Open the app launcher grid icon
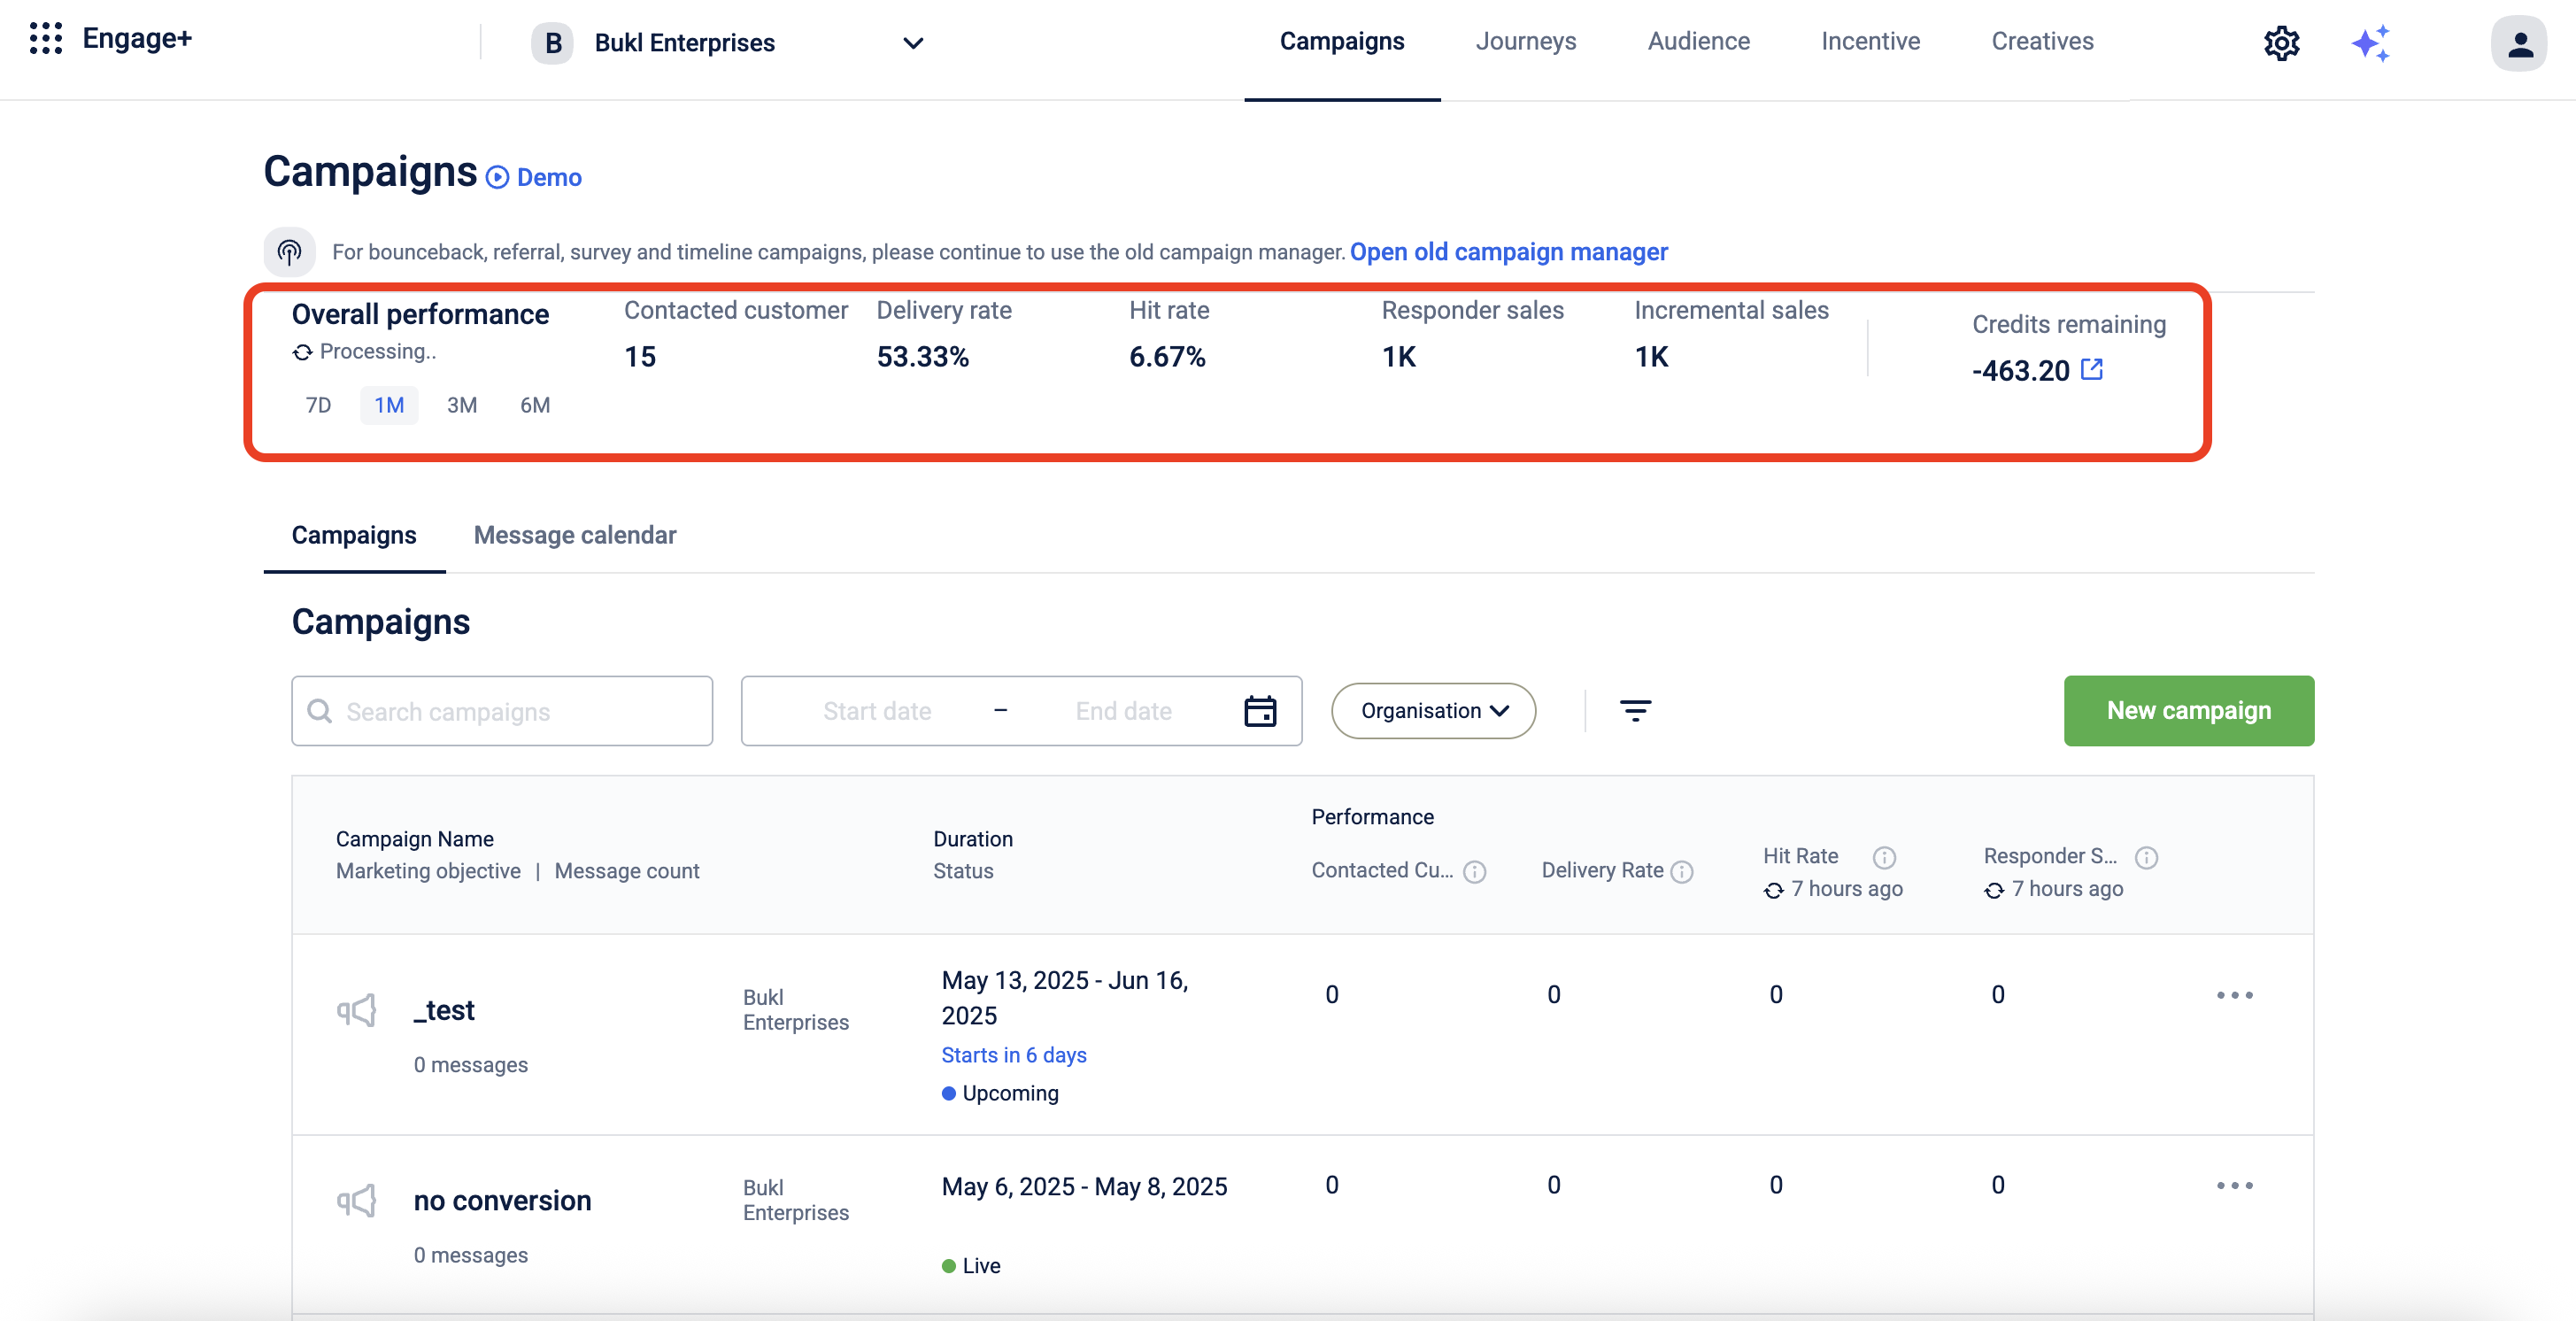Screen dimensions: 2576x1321 pyautogui.click(x=46, y=39)
